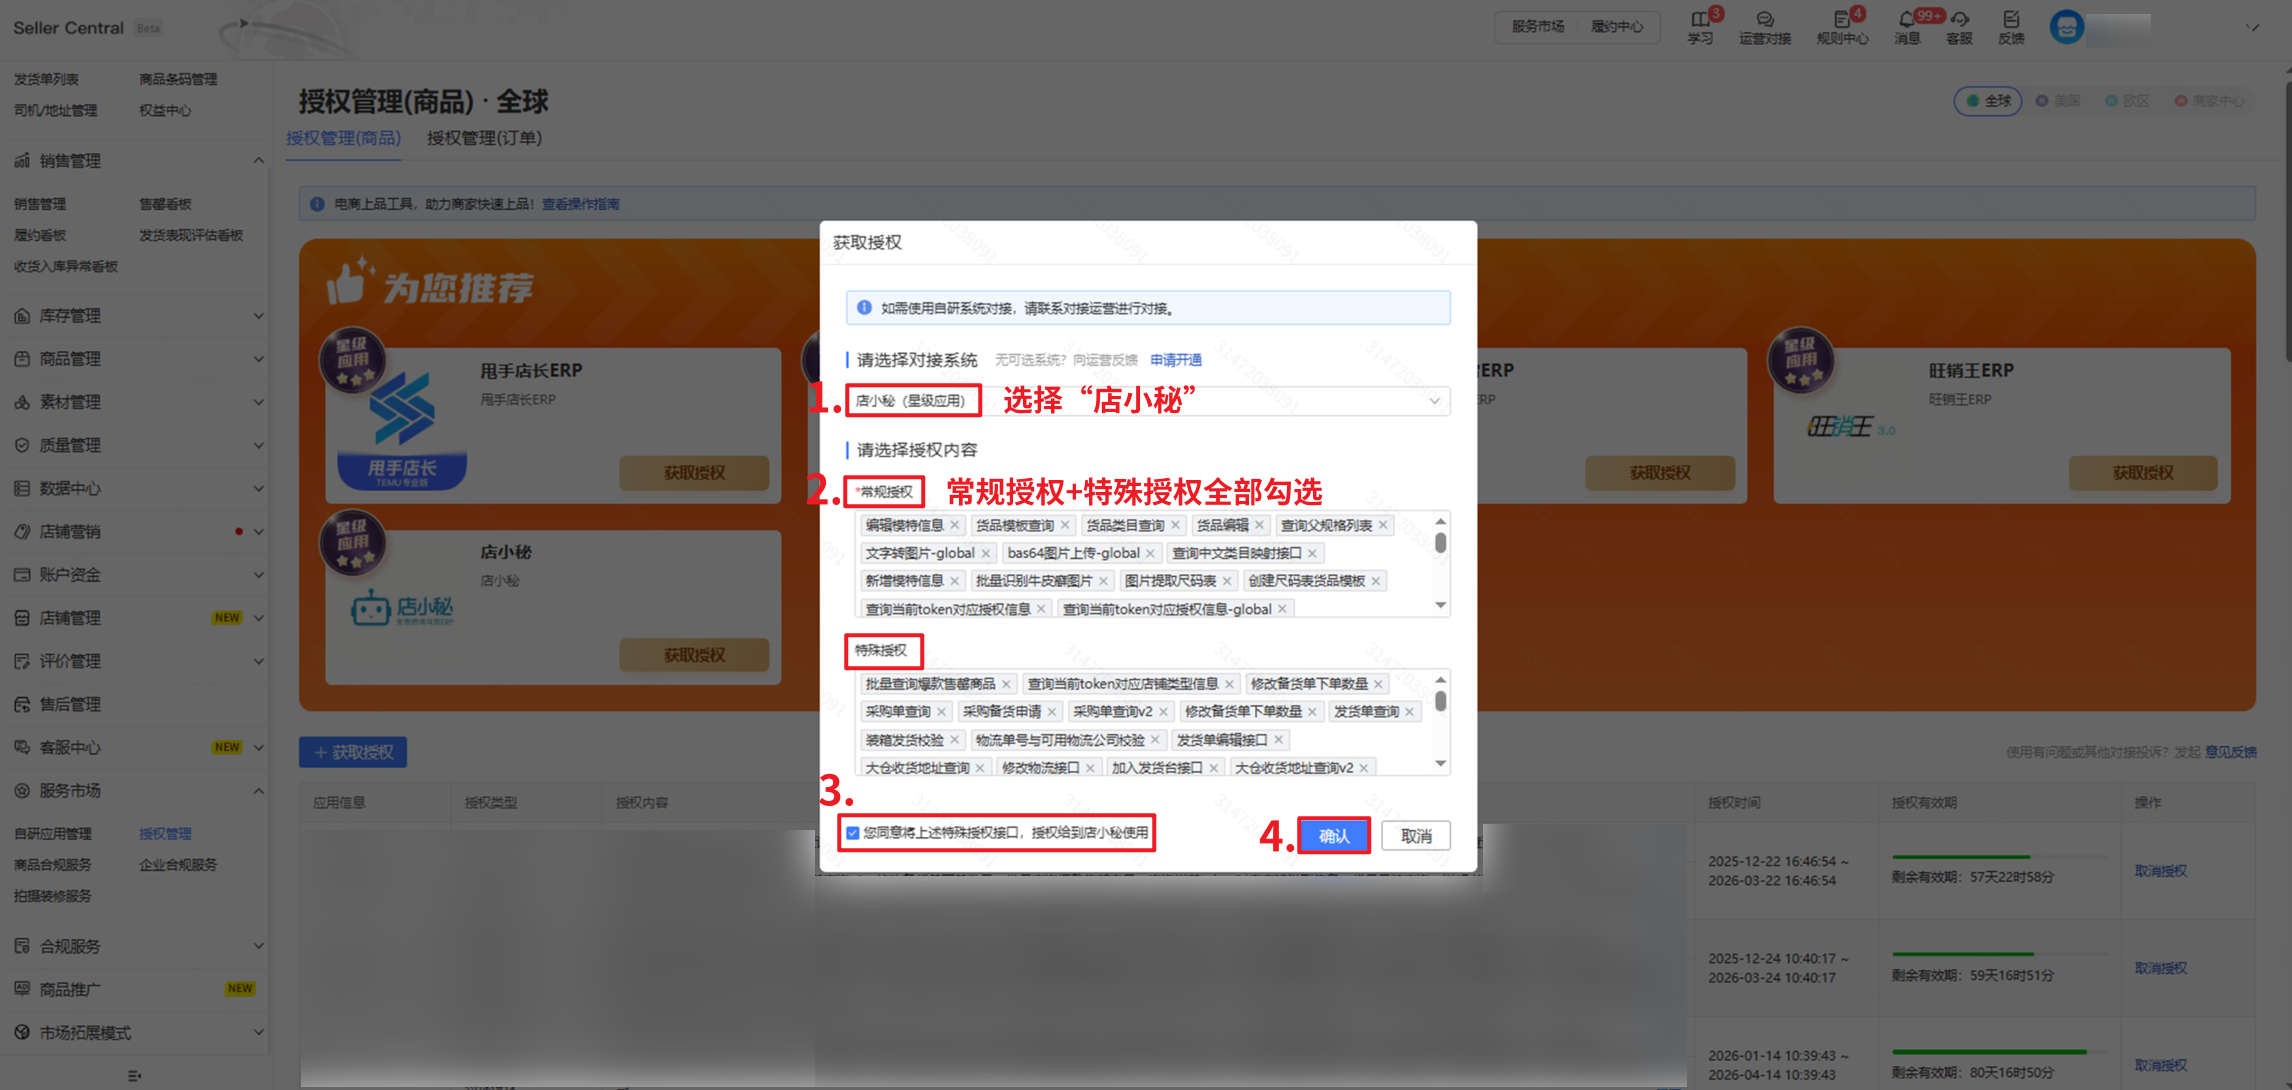Remove the 货品编辑 tag with its x icon

[1260, 525]
